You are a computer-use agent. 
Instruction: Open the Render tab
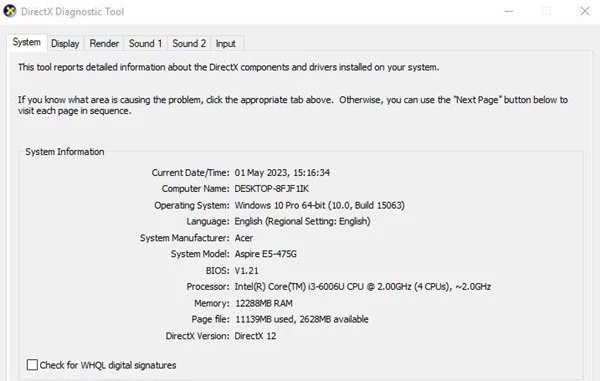pos(104,44)
